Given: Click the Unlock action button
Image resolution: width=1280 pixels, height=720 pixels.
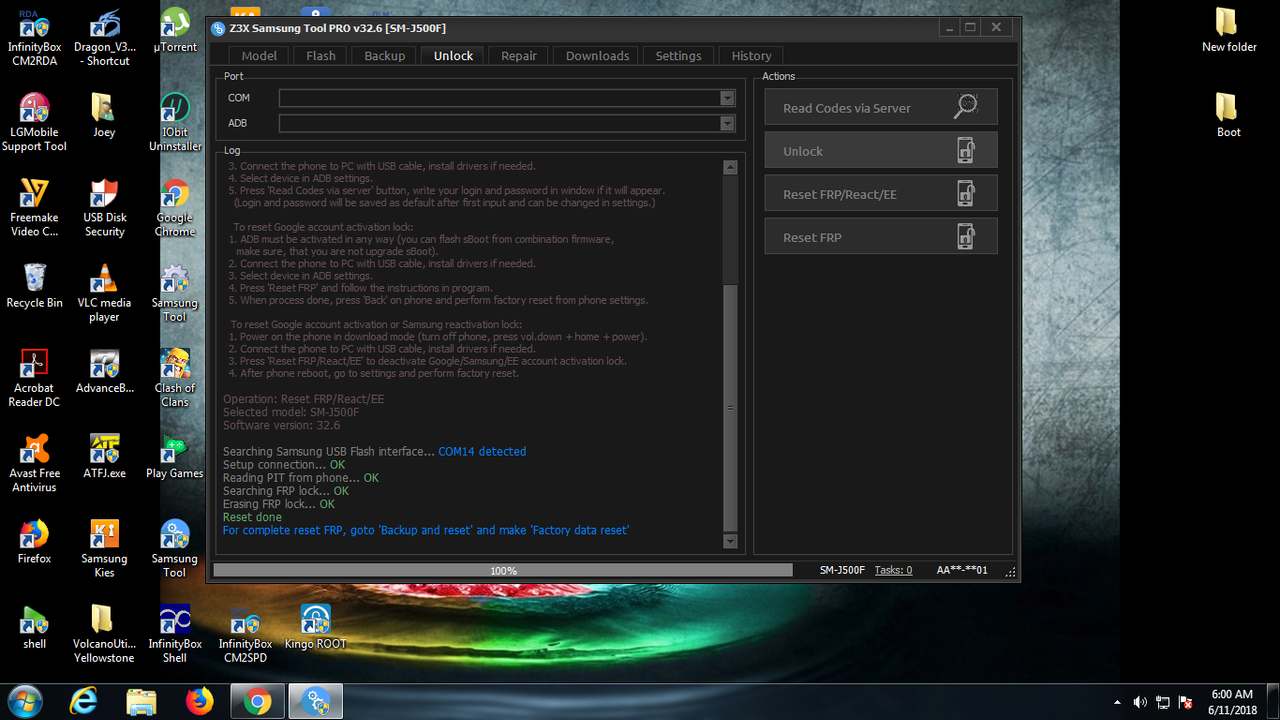Looking at the screenshot, I should coord(881,151).
